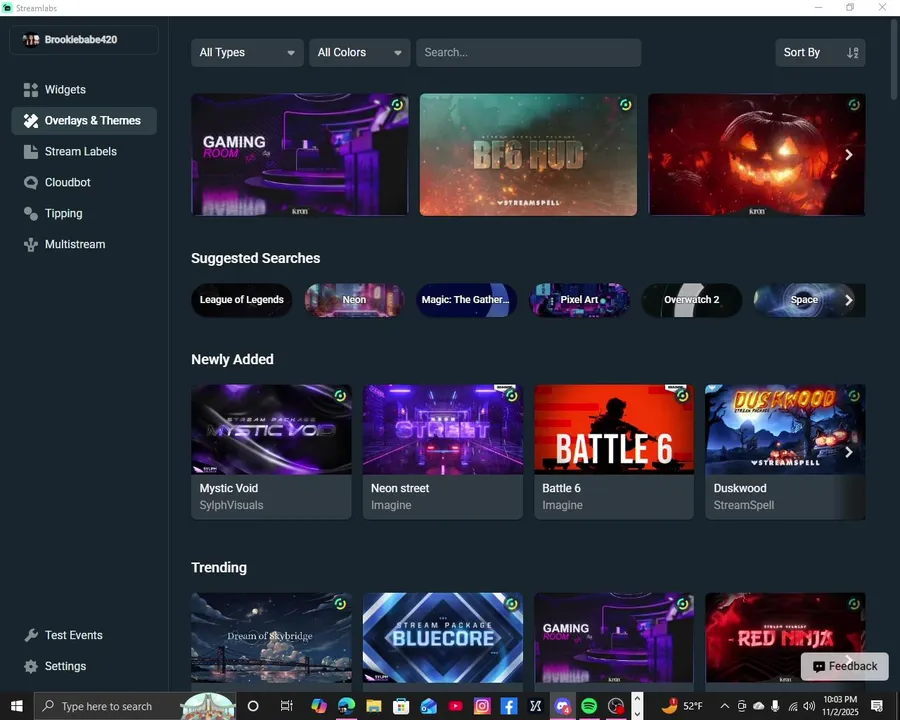Click the Widgets grid icon
The width and height of the screenshot is (900, 720).
30,90
